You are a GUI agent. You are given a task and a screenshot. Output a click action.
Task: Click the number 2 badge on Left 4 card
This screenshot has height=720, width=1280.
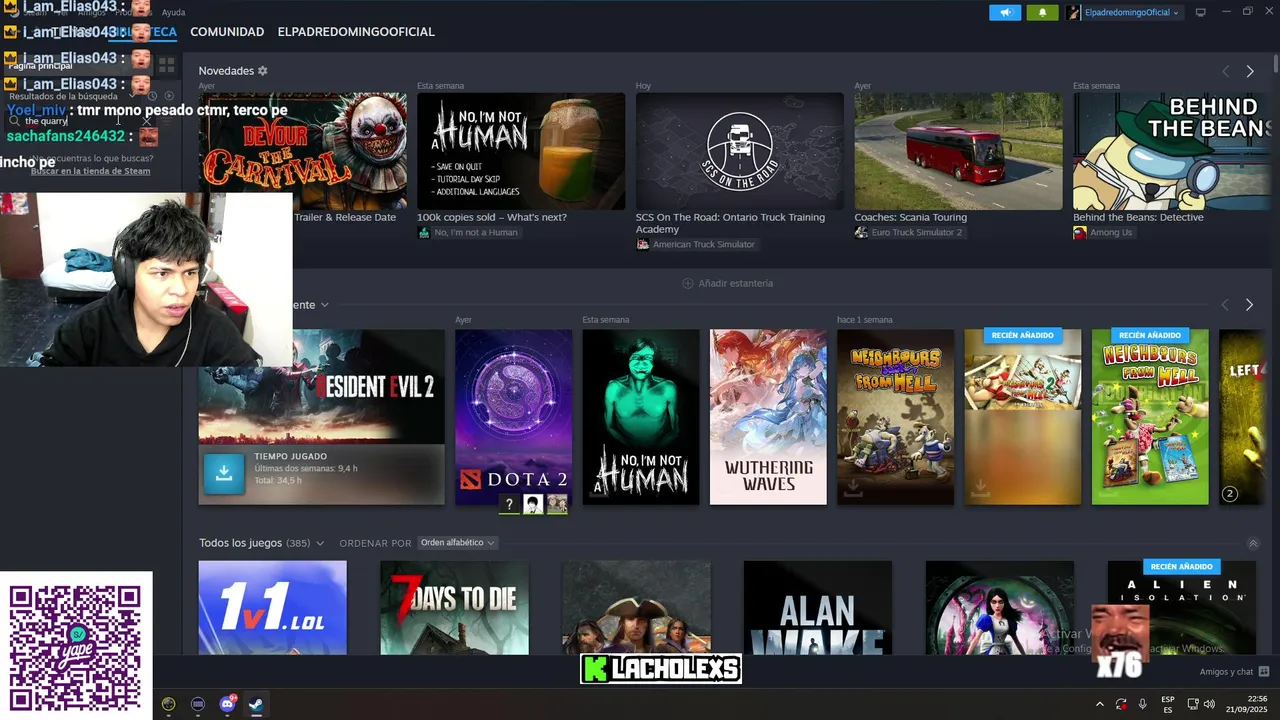coord(1230,494)
